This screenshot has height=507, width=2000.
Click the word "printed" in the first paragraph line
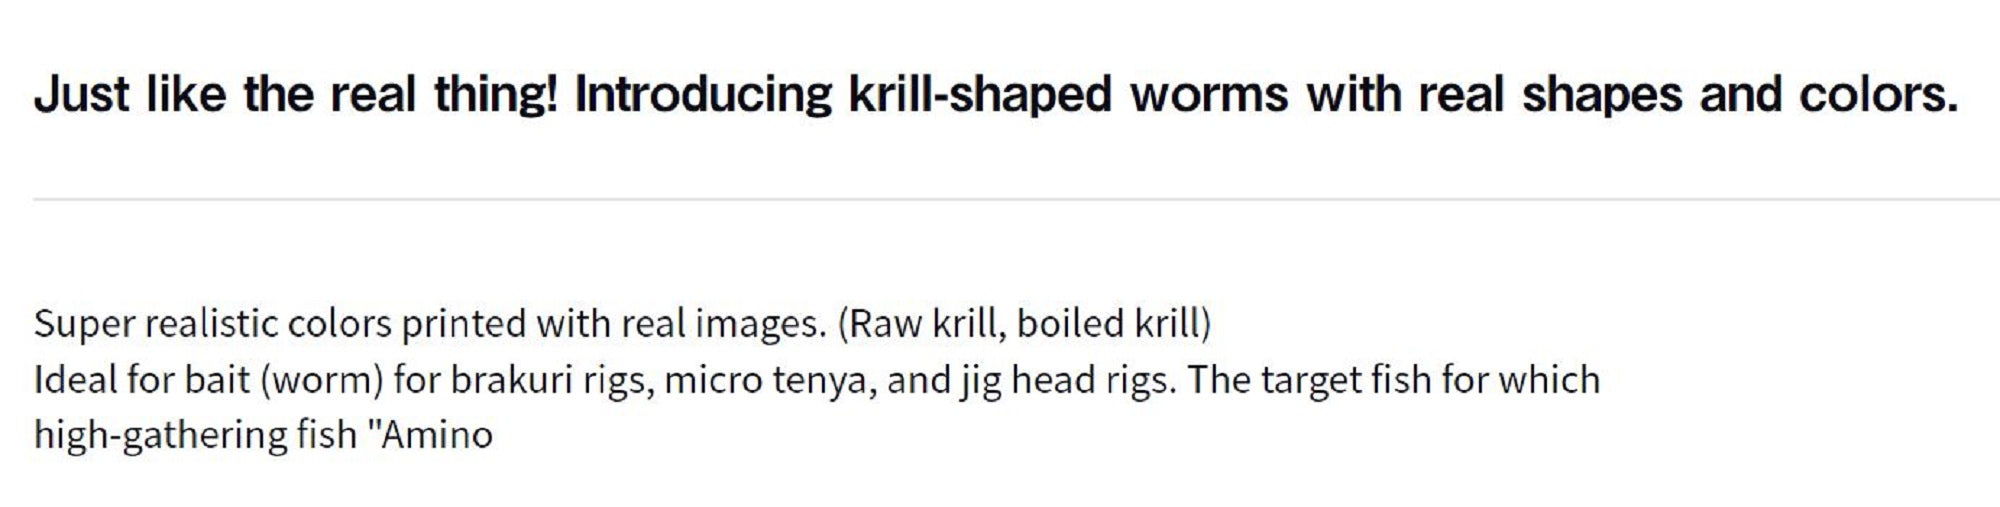click(463, 324)
